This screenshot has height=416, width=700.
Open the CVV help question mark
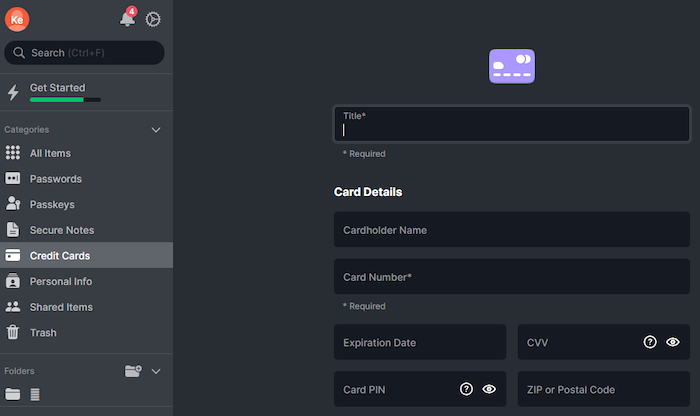click(x=650, y=342)
